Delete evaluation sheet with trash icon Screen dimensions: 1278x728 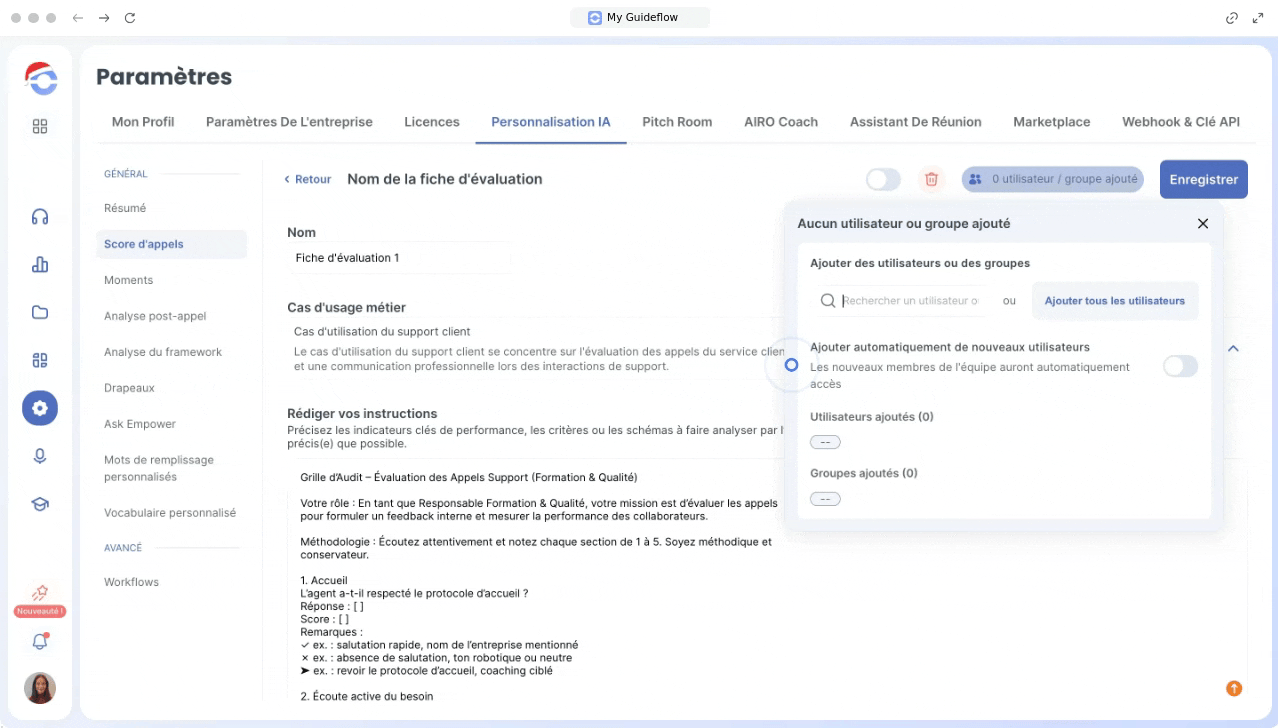pyautogui.click(x=931, y=179)
